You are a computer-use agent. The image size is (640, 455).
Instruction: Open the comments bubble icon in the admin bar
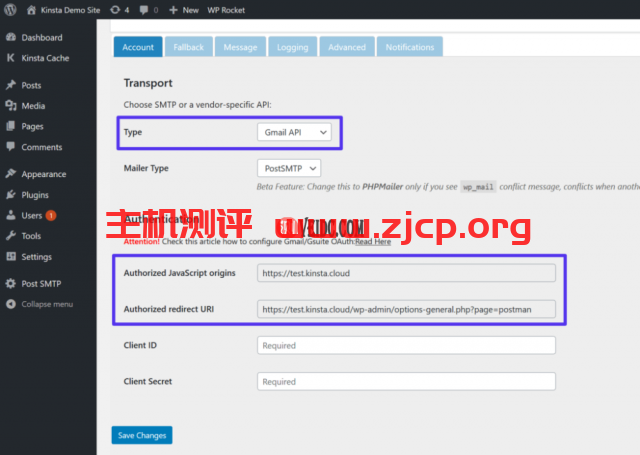(144, 10)
